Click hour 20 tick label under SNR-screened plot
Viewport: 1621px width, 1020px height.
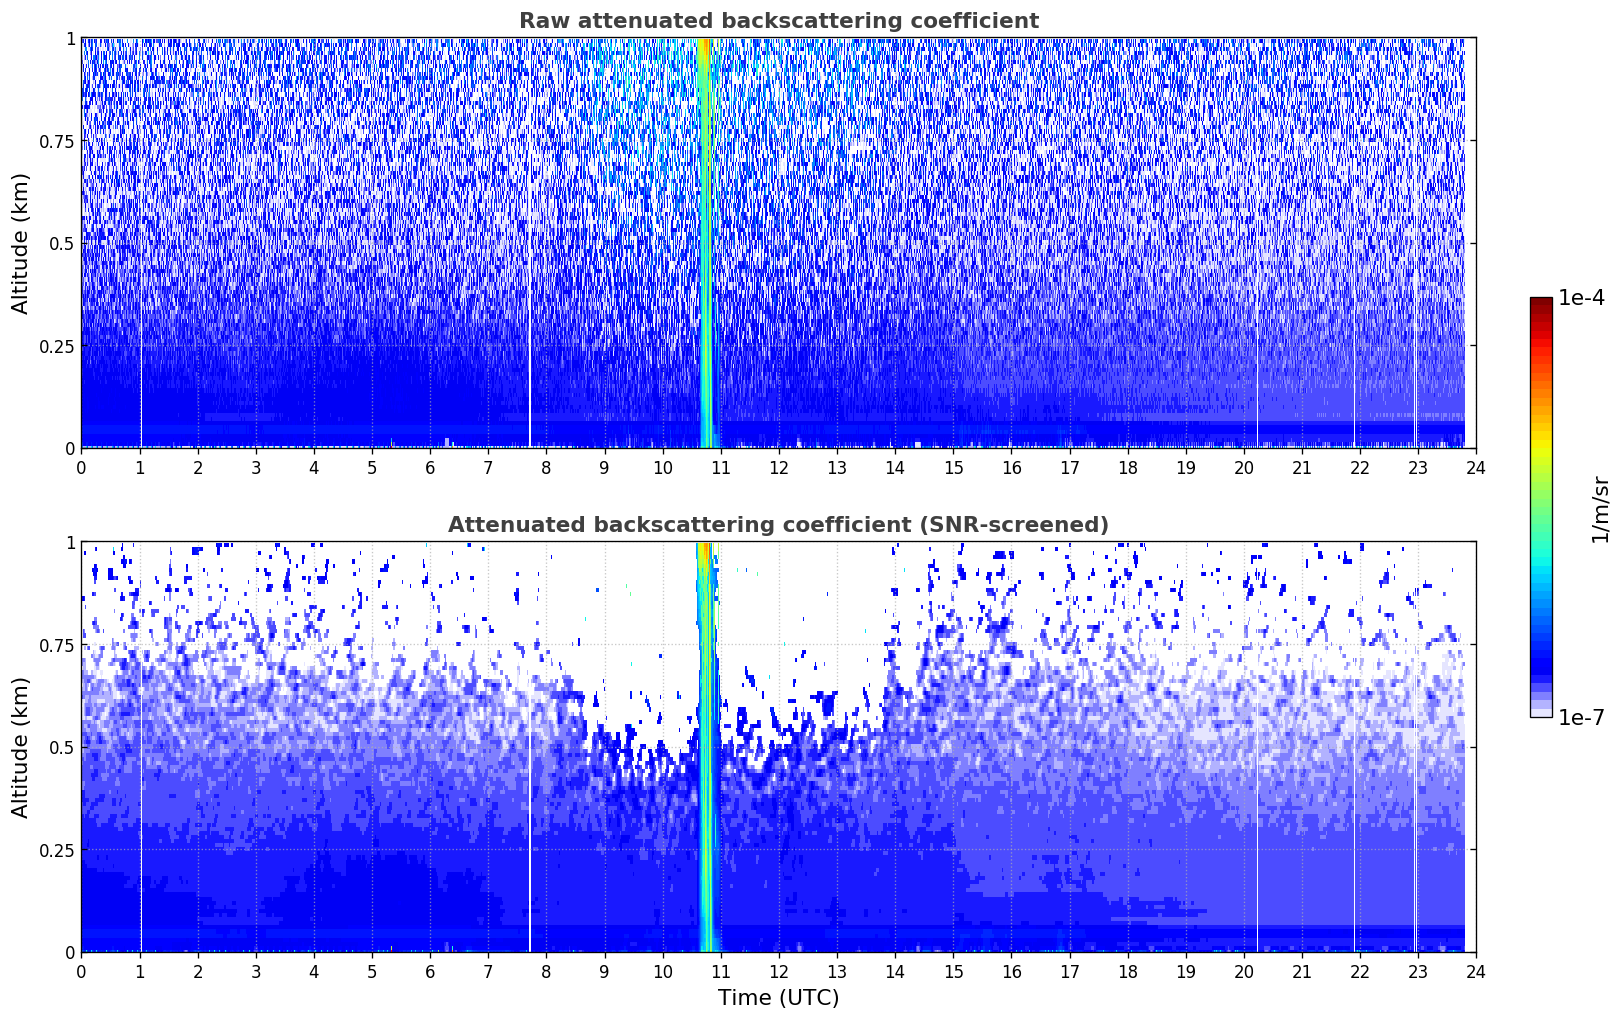point(1244,971)
